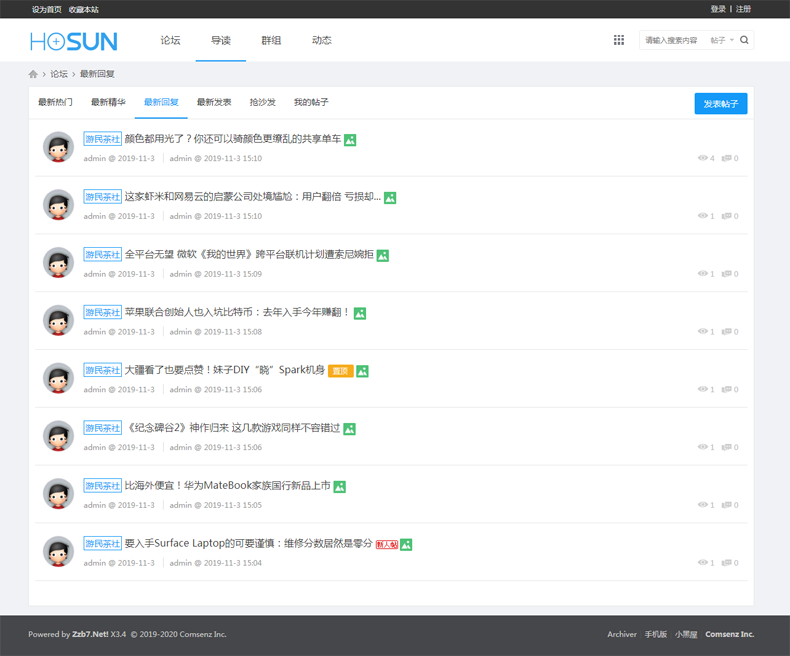
Task: Click reply count icon on Surface Laptop post
Action: [x=727, y=563]
